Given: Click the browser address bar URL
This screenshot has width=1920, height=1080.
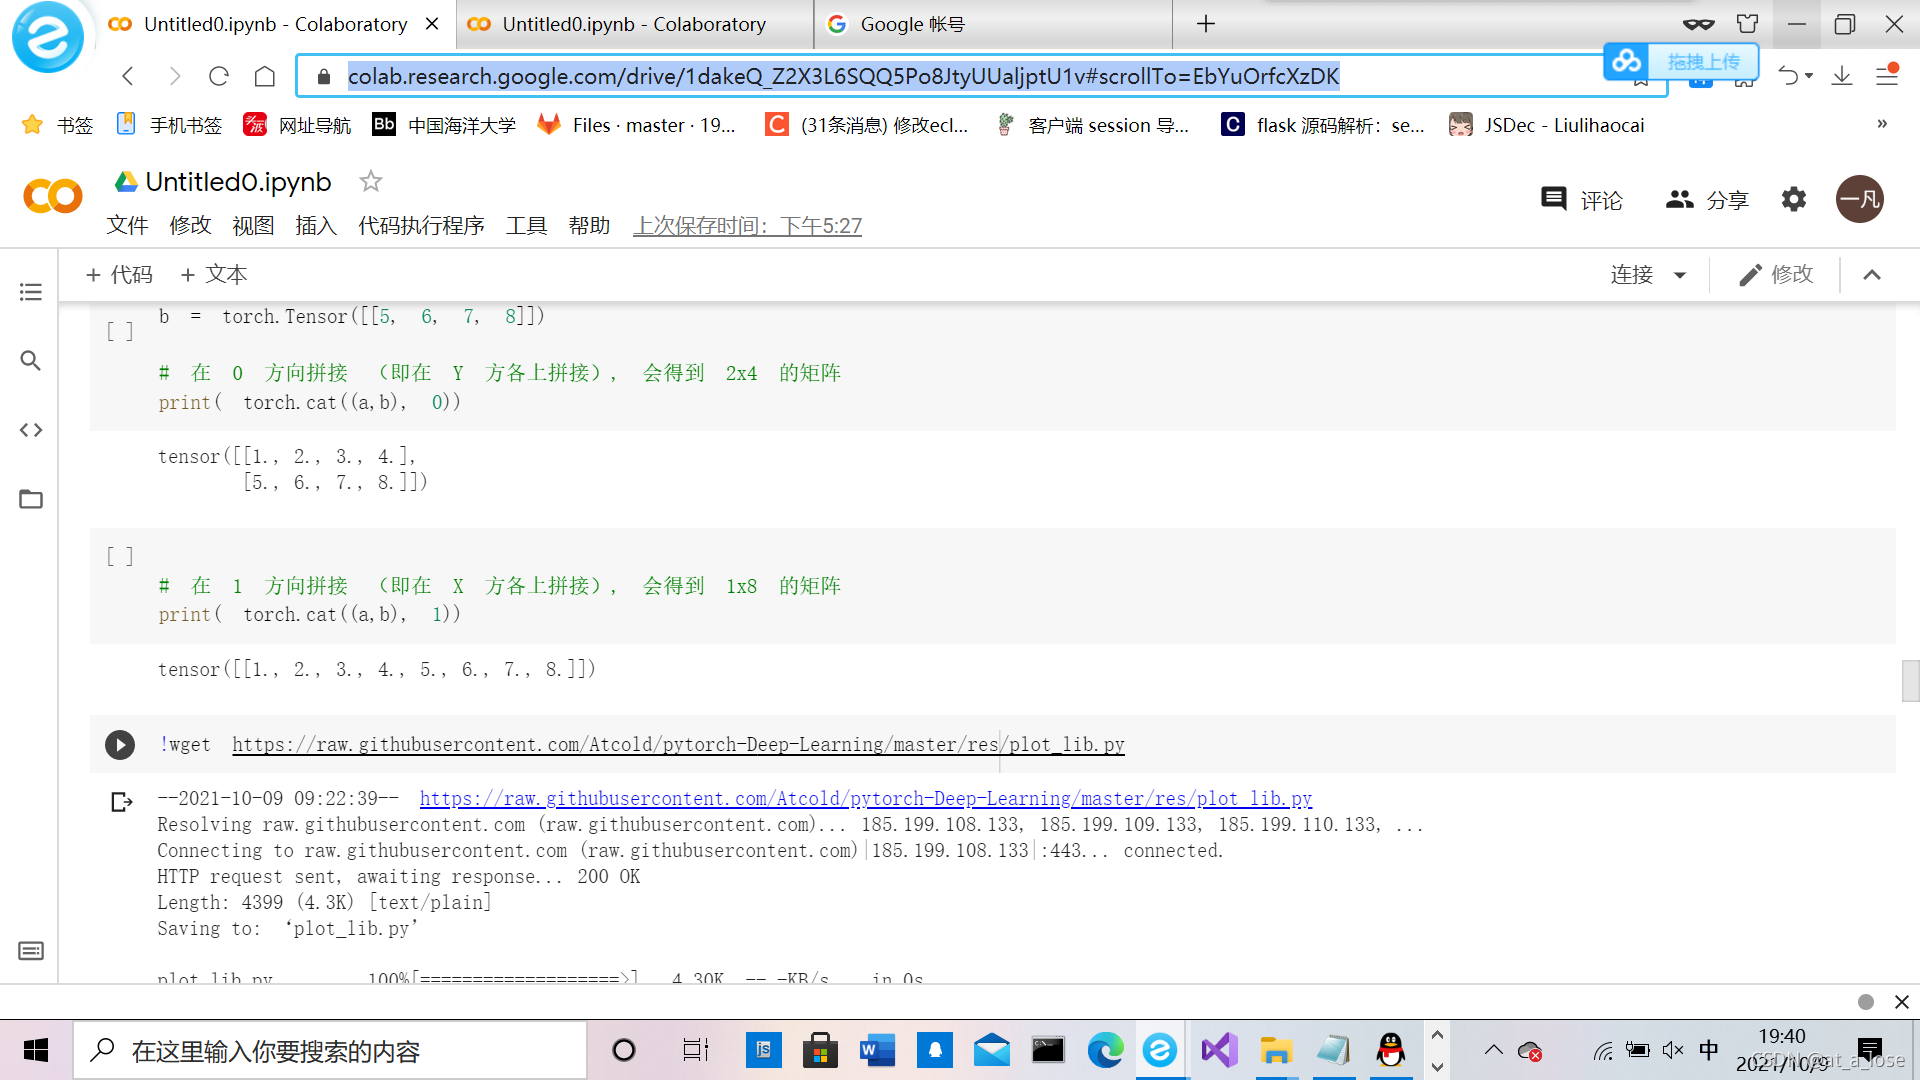Looking at the screenshot, I should point(842,76).
